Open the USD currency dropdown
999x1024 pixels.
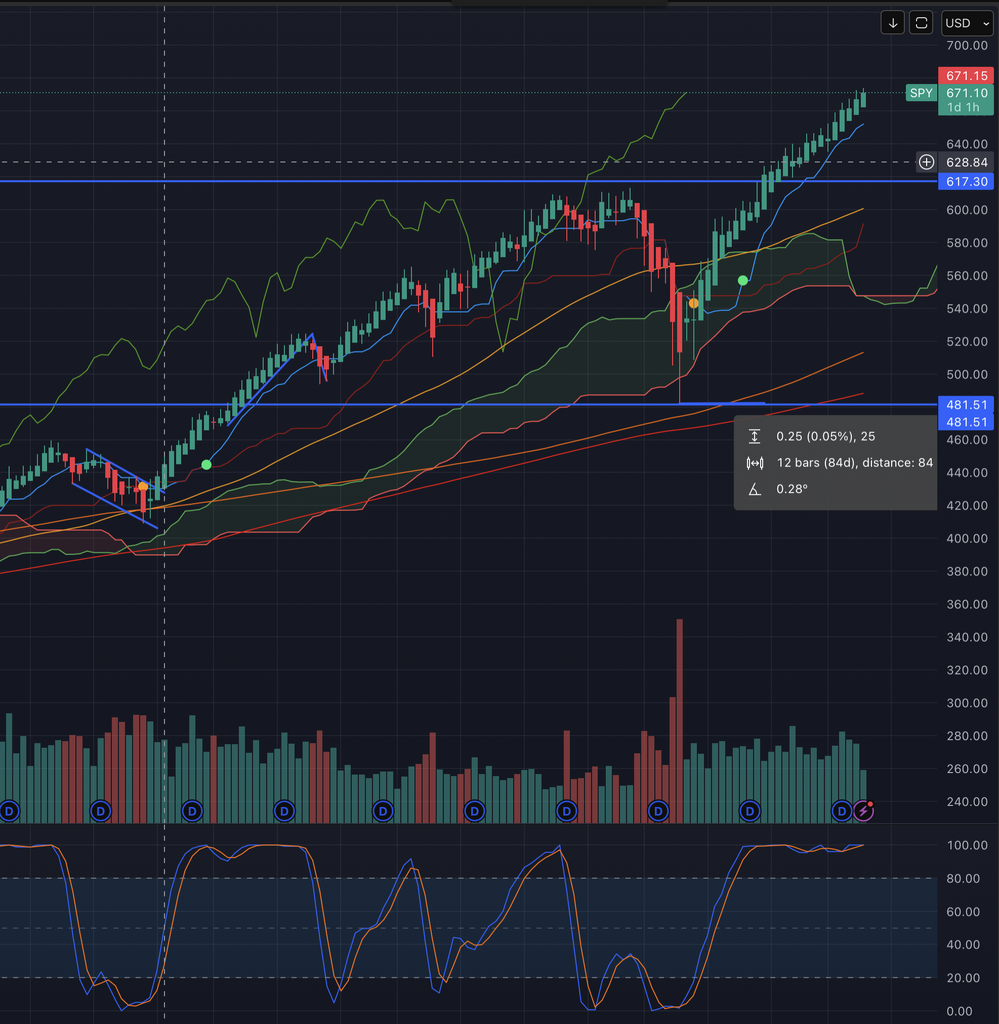coord(967,23)
